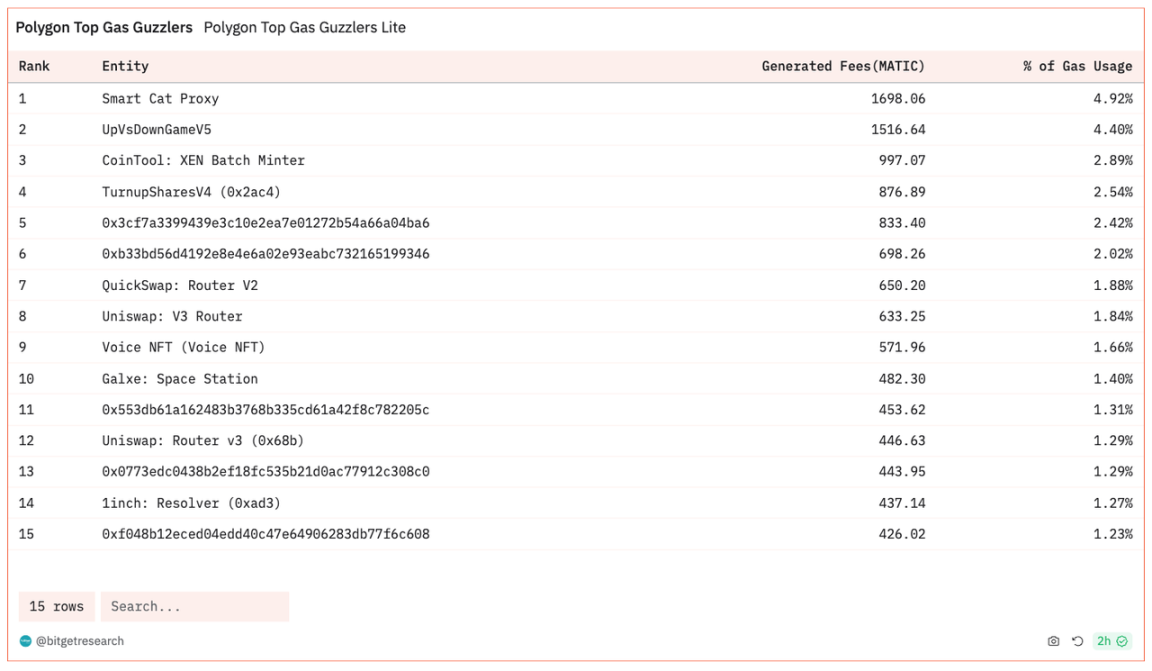
Task: Select address 0xf048b12eced04edd40c47e64906283db77f6c608
Action: [266, 534]
